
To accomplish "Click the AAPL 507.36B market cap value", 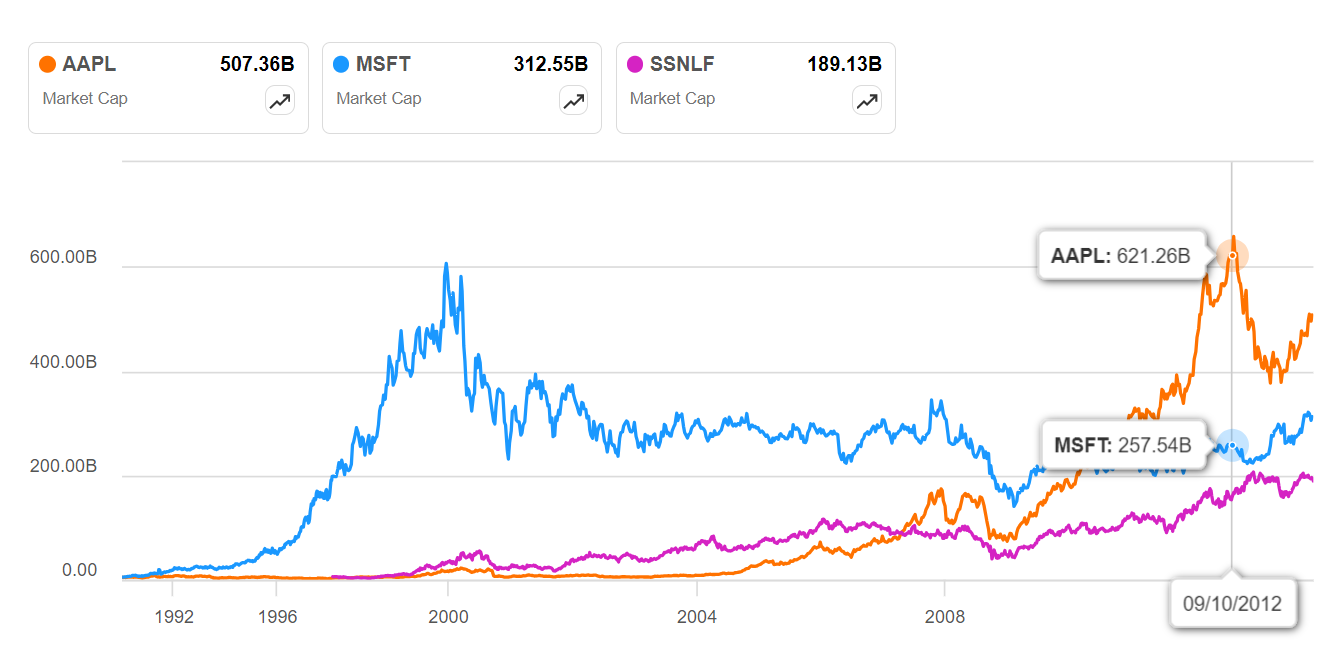I will point(257,65).
